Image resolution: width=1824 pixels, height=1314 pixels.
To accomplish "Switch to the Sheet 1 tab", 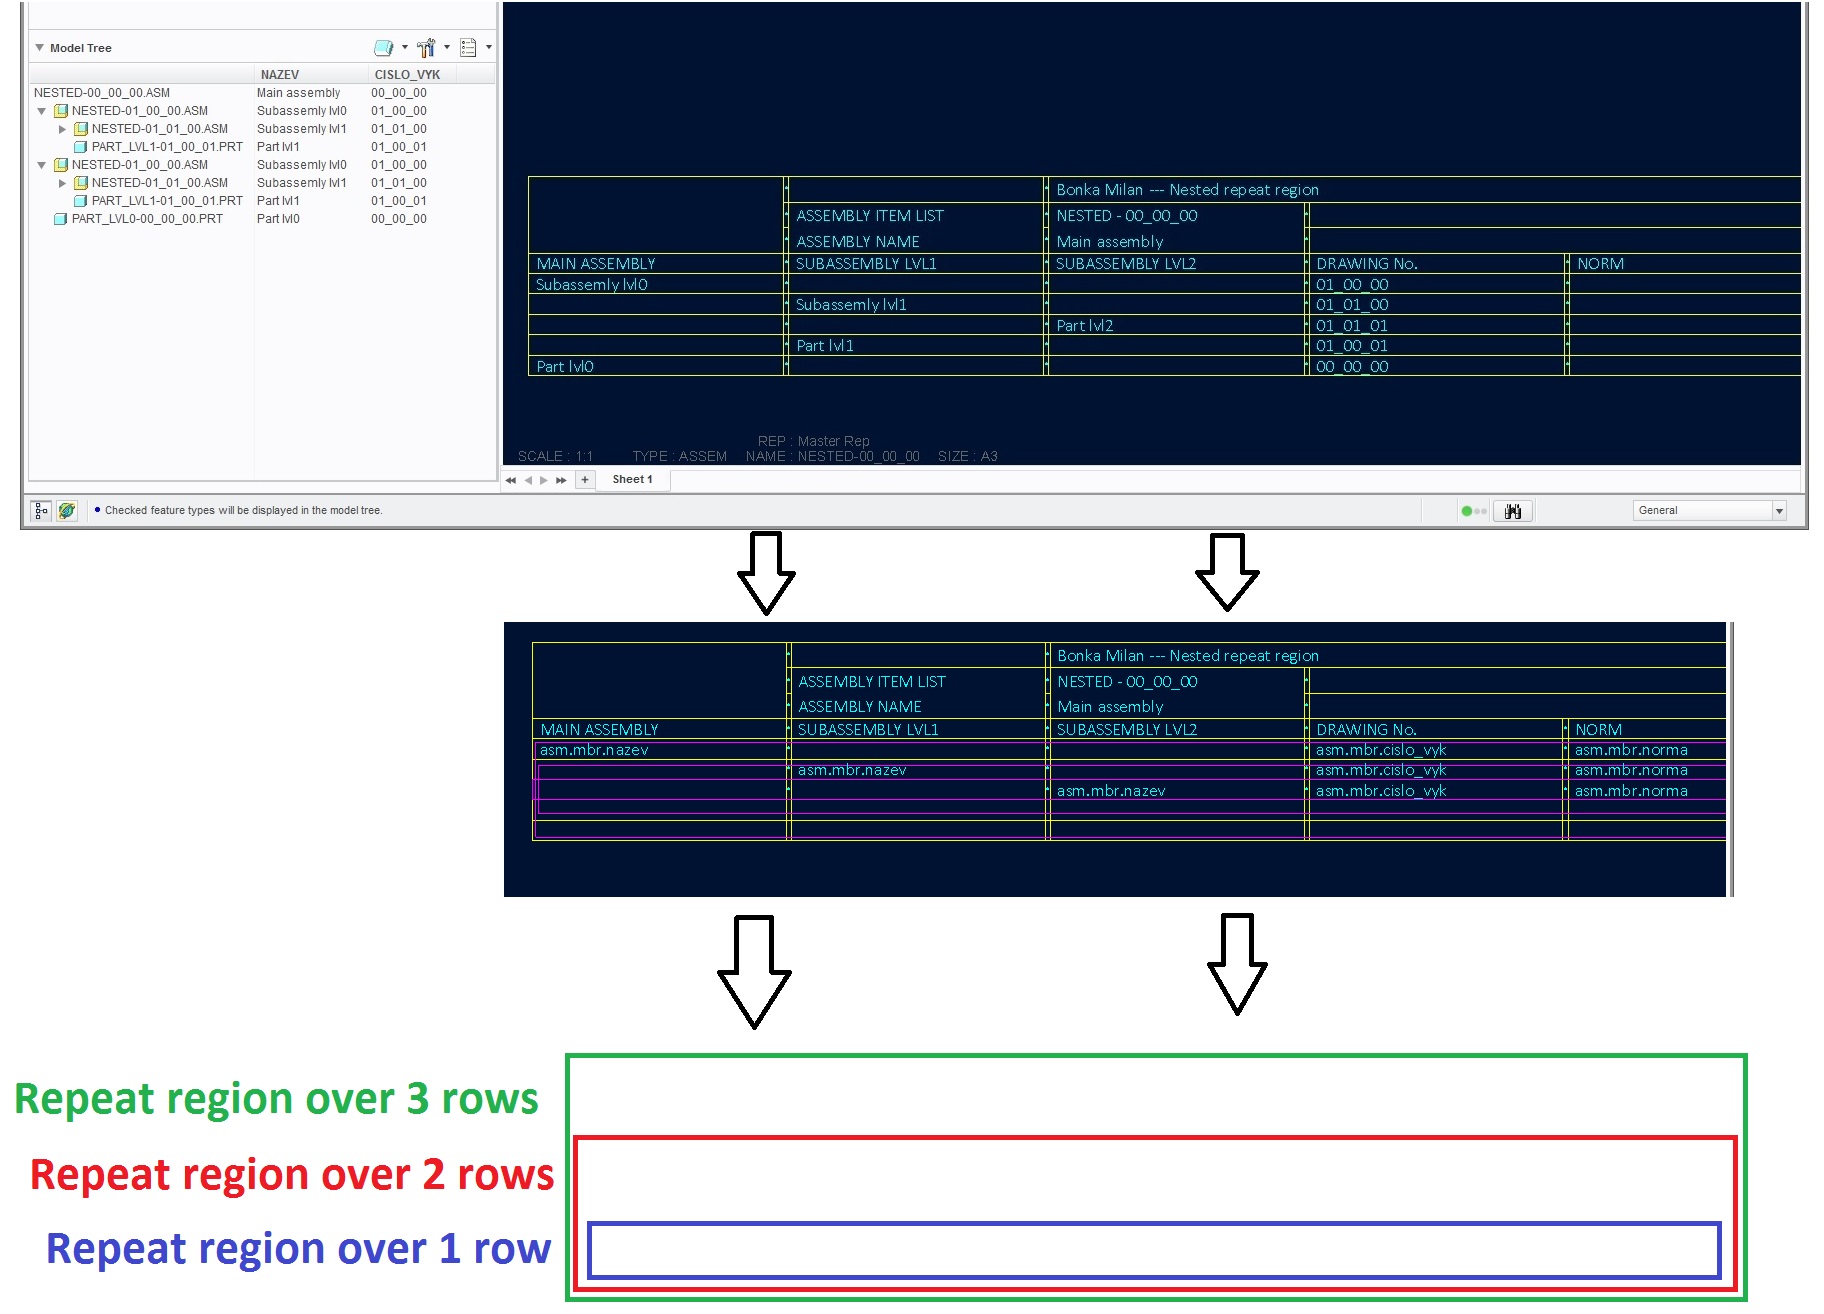I will (x=633, y=479).
